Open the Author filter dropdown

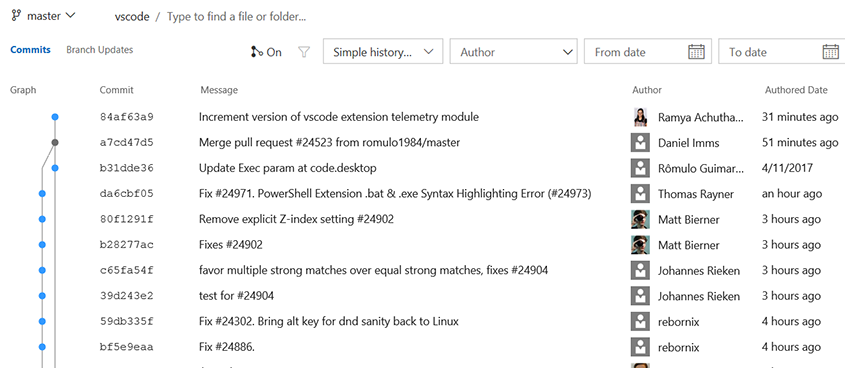point(514,52)
